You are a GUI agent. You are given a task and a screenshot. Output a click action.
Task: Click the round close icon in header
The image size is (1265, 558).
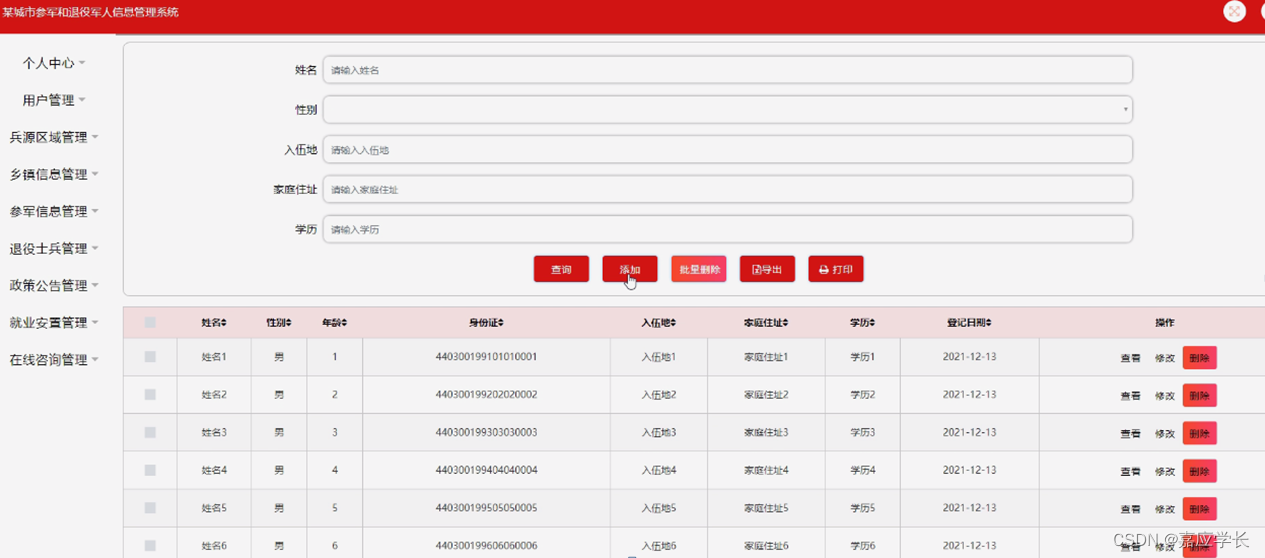click(1235, 12)
